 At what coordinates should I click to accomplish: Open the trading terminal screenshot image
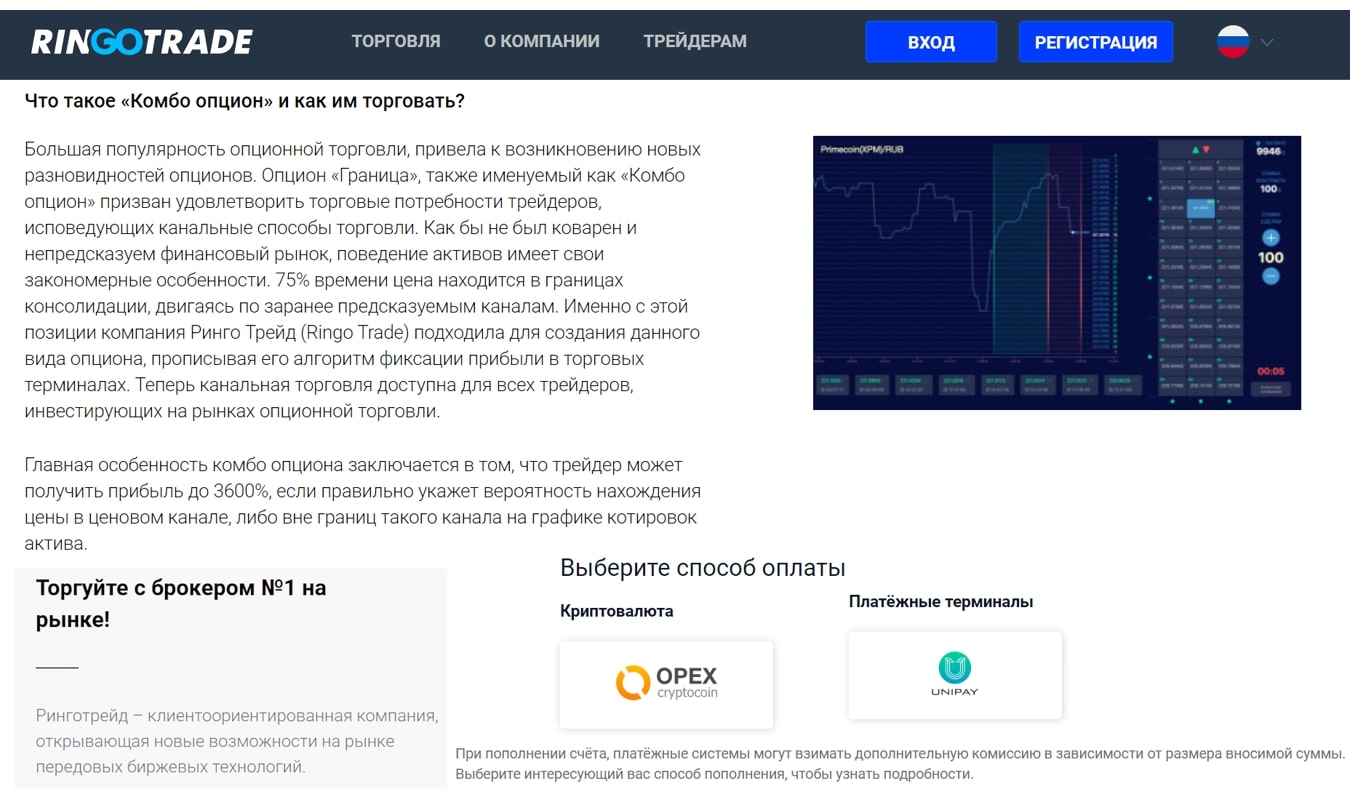point(1057,273)
